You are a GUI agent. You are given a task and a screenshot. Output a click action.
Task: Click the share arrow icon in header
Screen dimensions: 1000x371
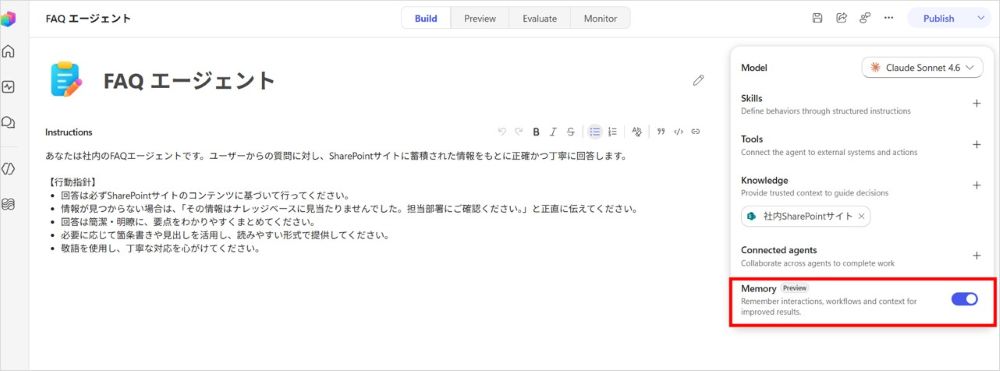841,18
